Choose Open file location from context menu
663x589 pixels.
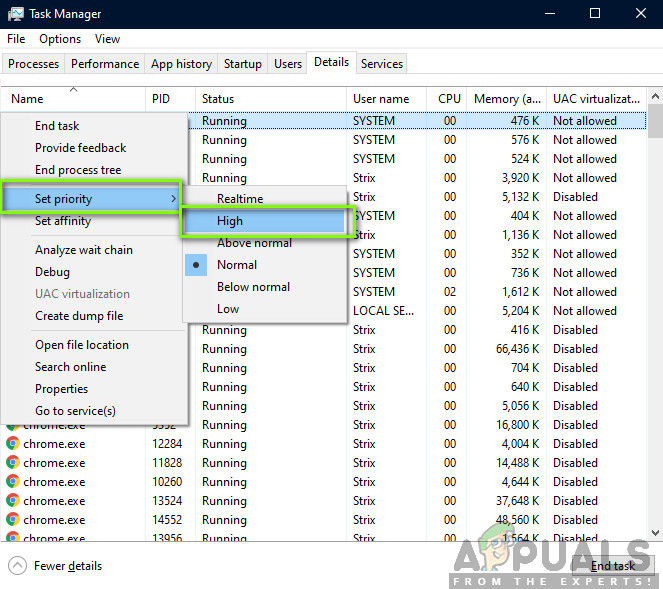coord(81,345)
